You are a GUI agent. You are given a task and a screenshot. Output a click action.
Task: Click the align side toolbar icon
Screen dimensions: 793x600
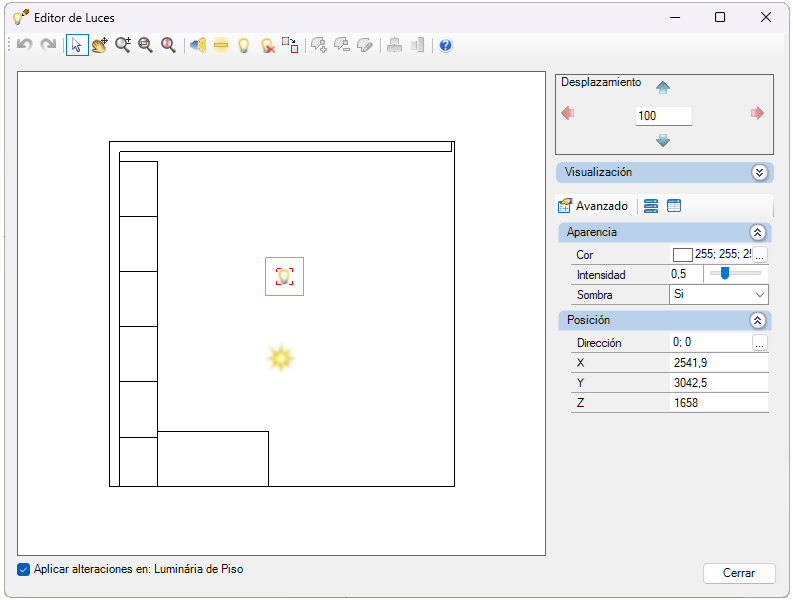417,45
